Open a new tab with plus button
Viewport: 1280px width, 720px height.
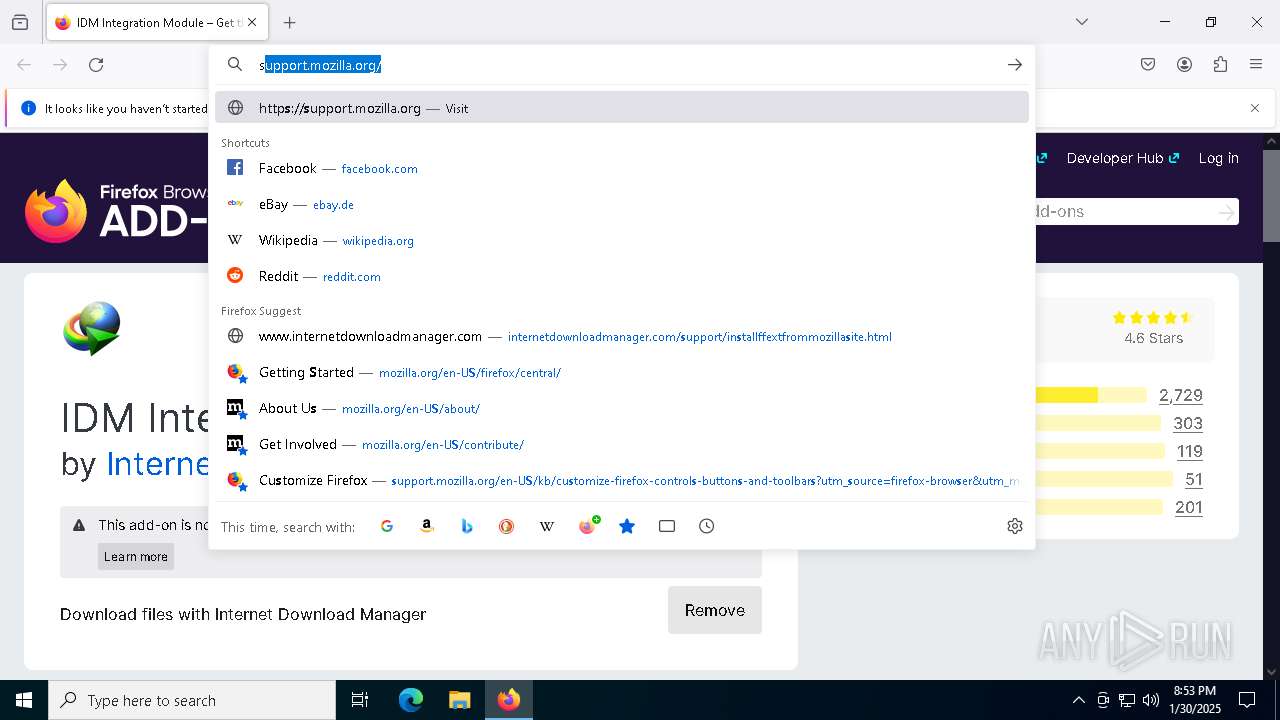(x=290, y=22)
